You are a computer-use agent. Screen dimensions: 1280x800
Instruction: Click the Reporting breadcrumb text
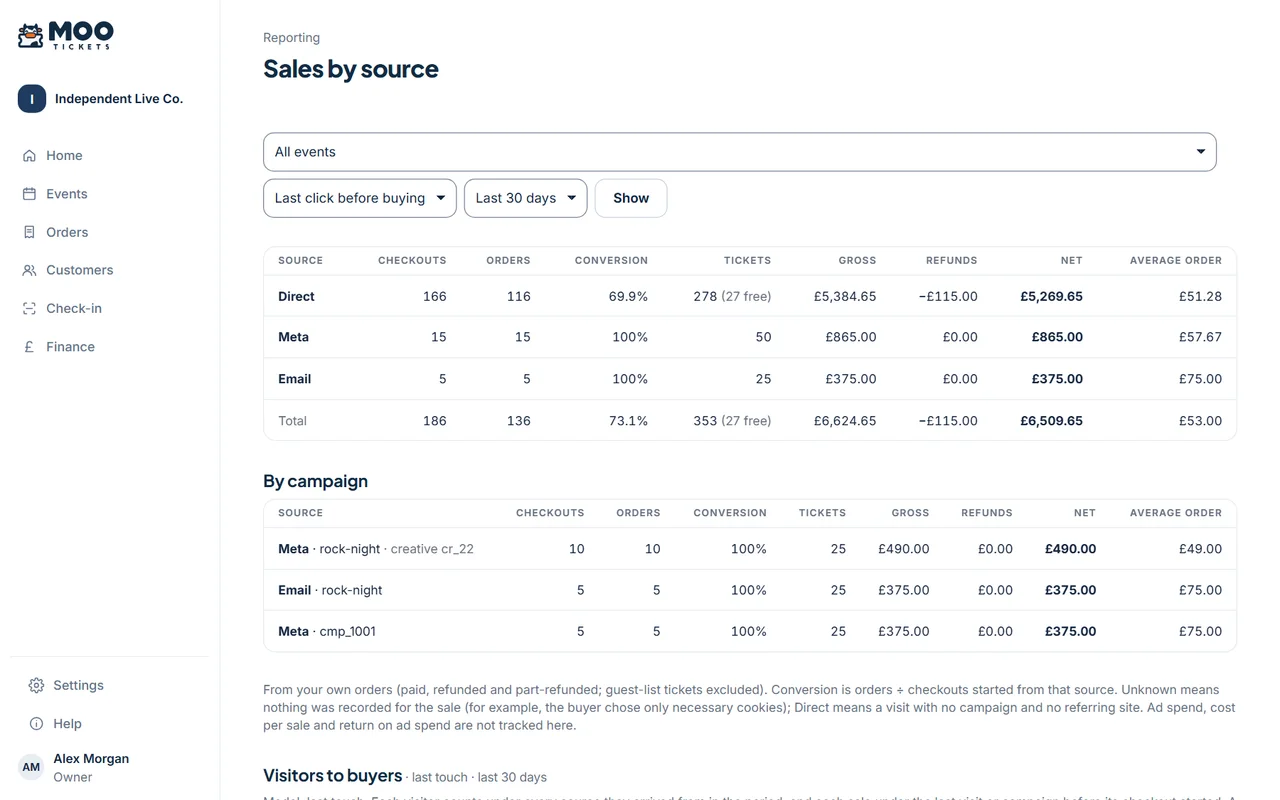pyautogui.click(x=291, y=38)
